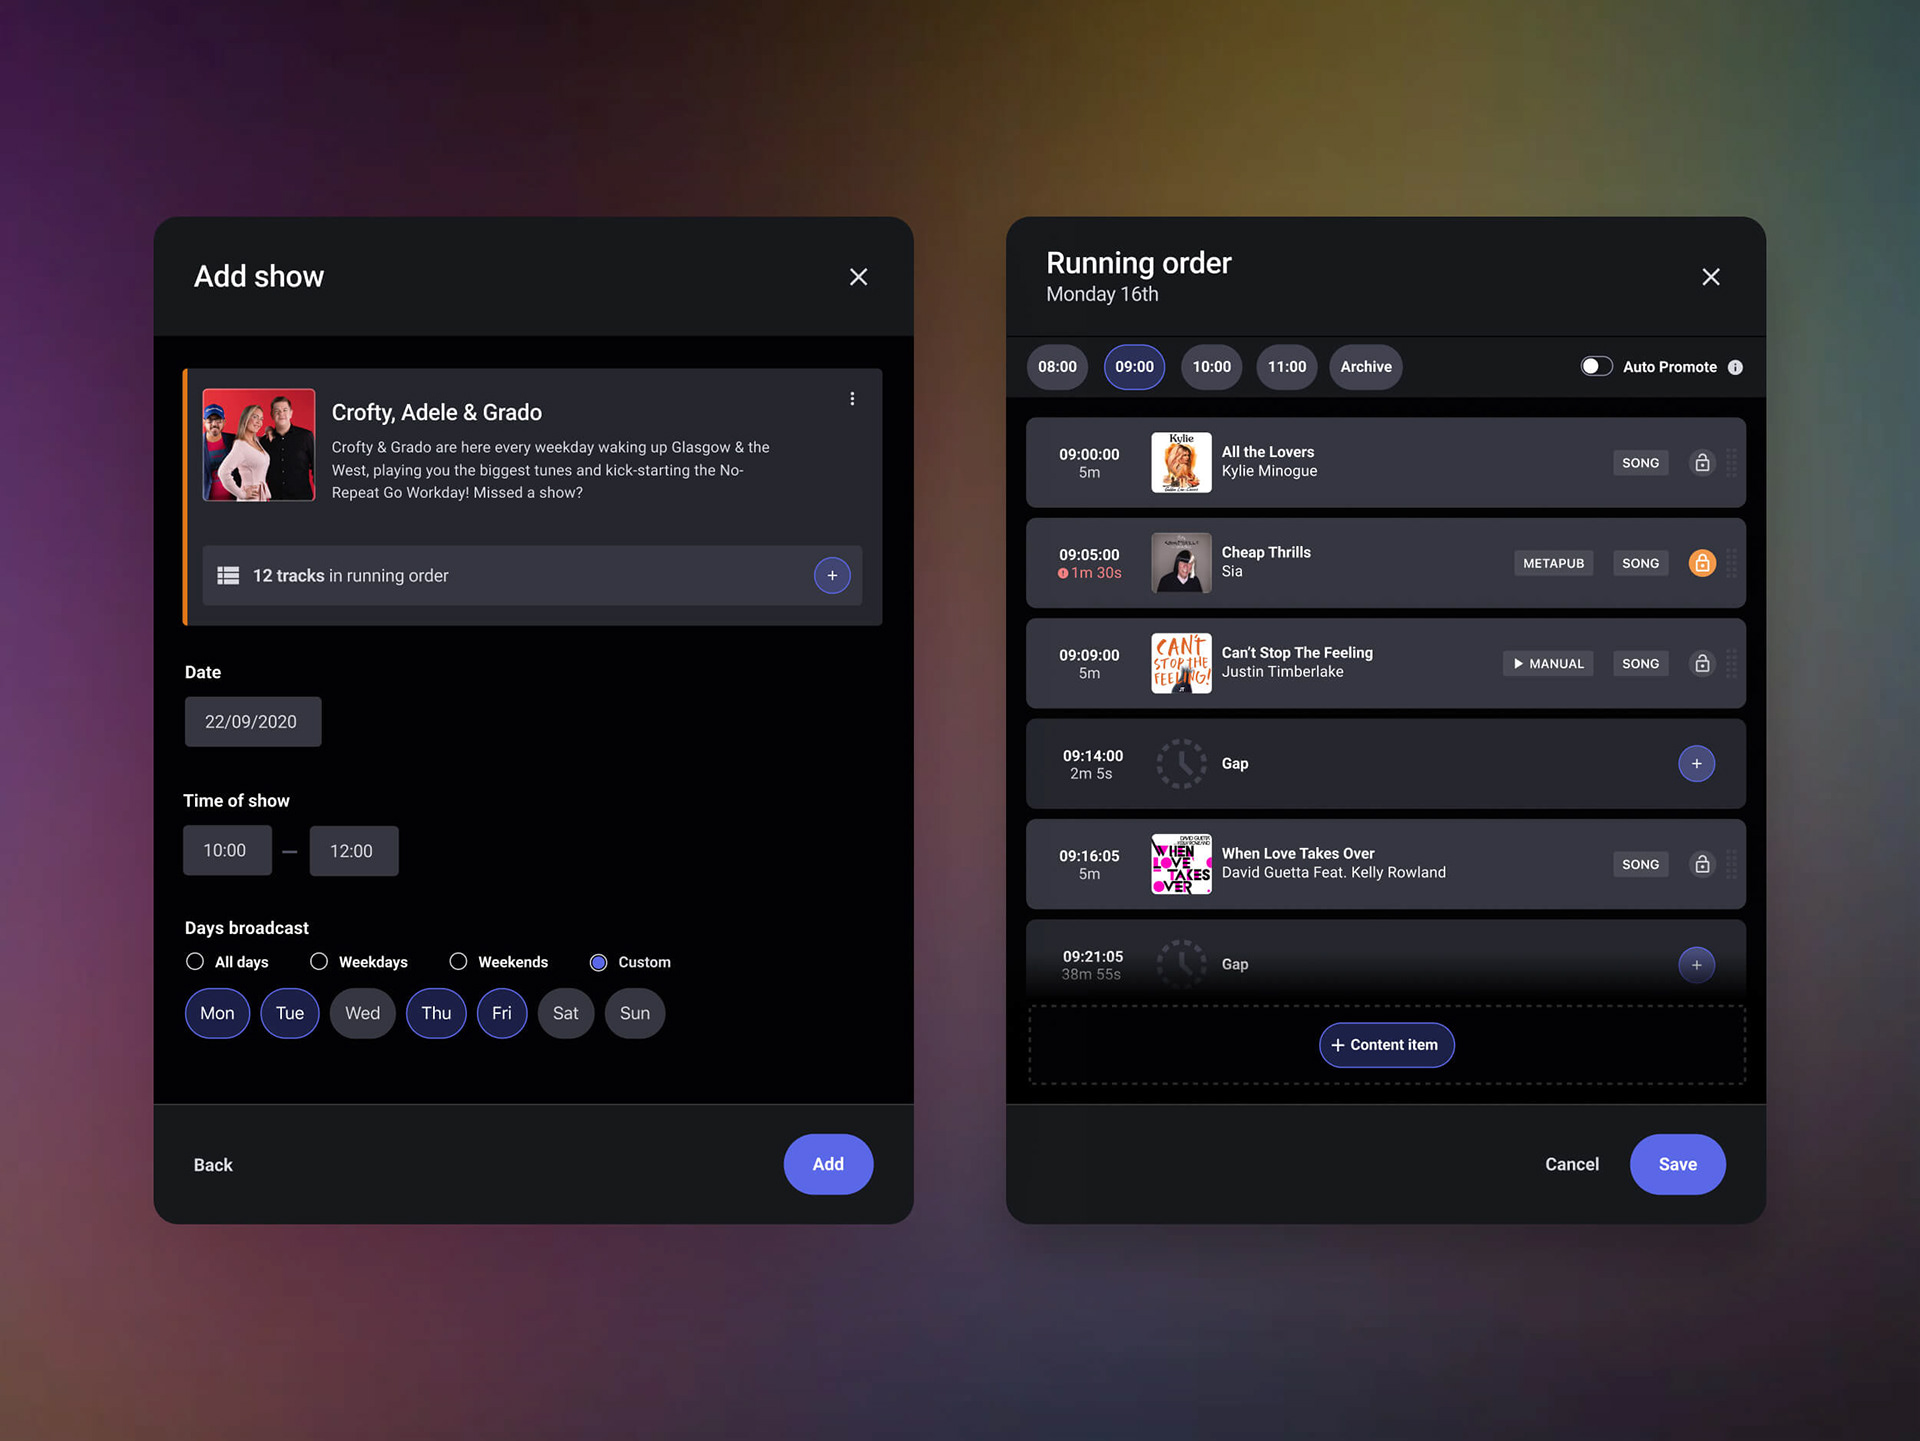Click the list icon in running order row
1920x1441 pixels.
(x=228, y=576)
